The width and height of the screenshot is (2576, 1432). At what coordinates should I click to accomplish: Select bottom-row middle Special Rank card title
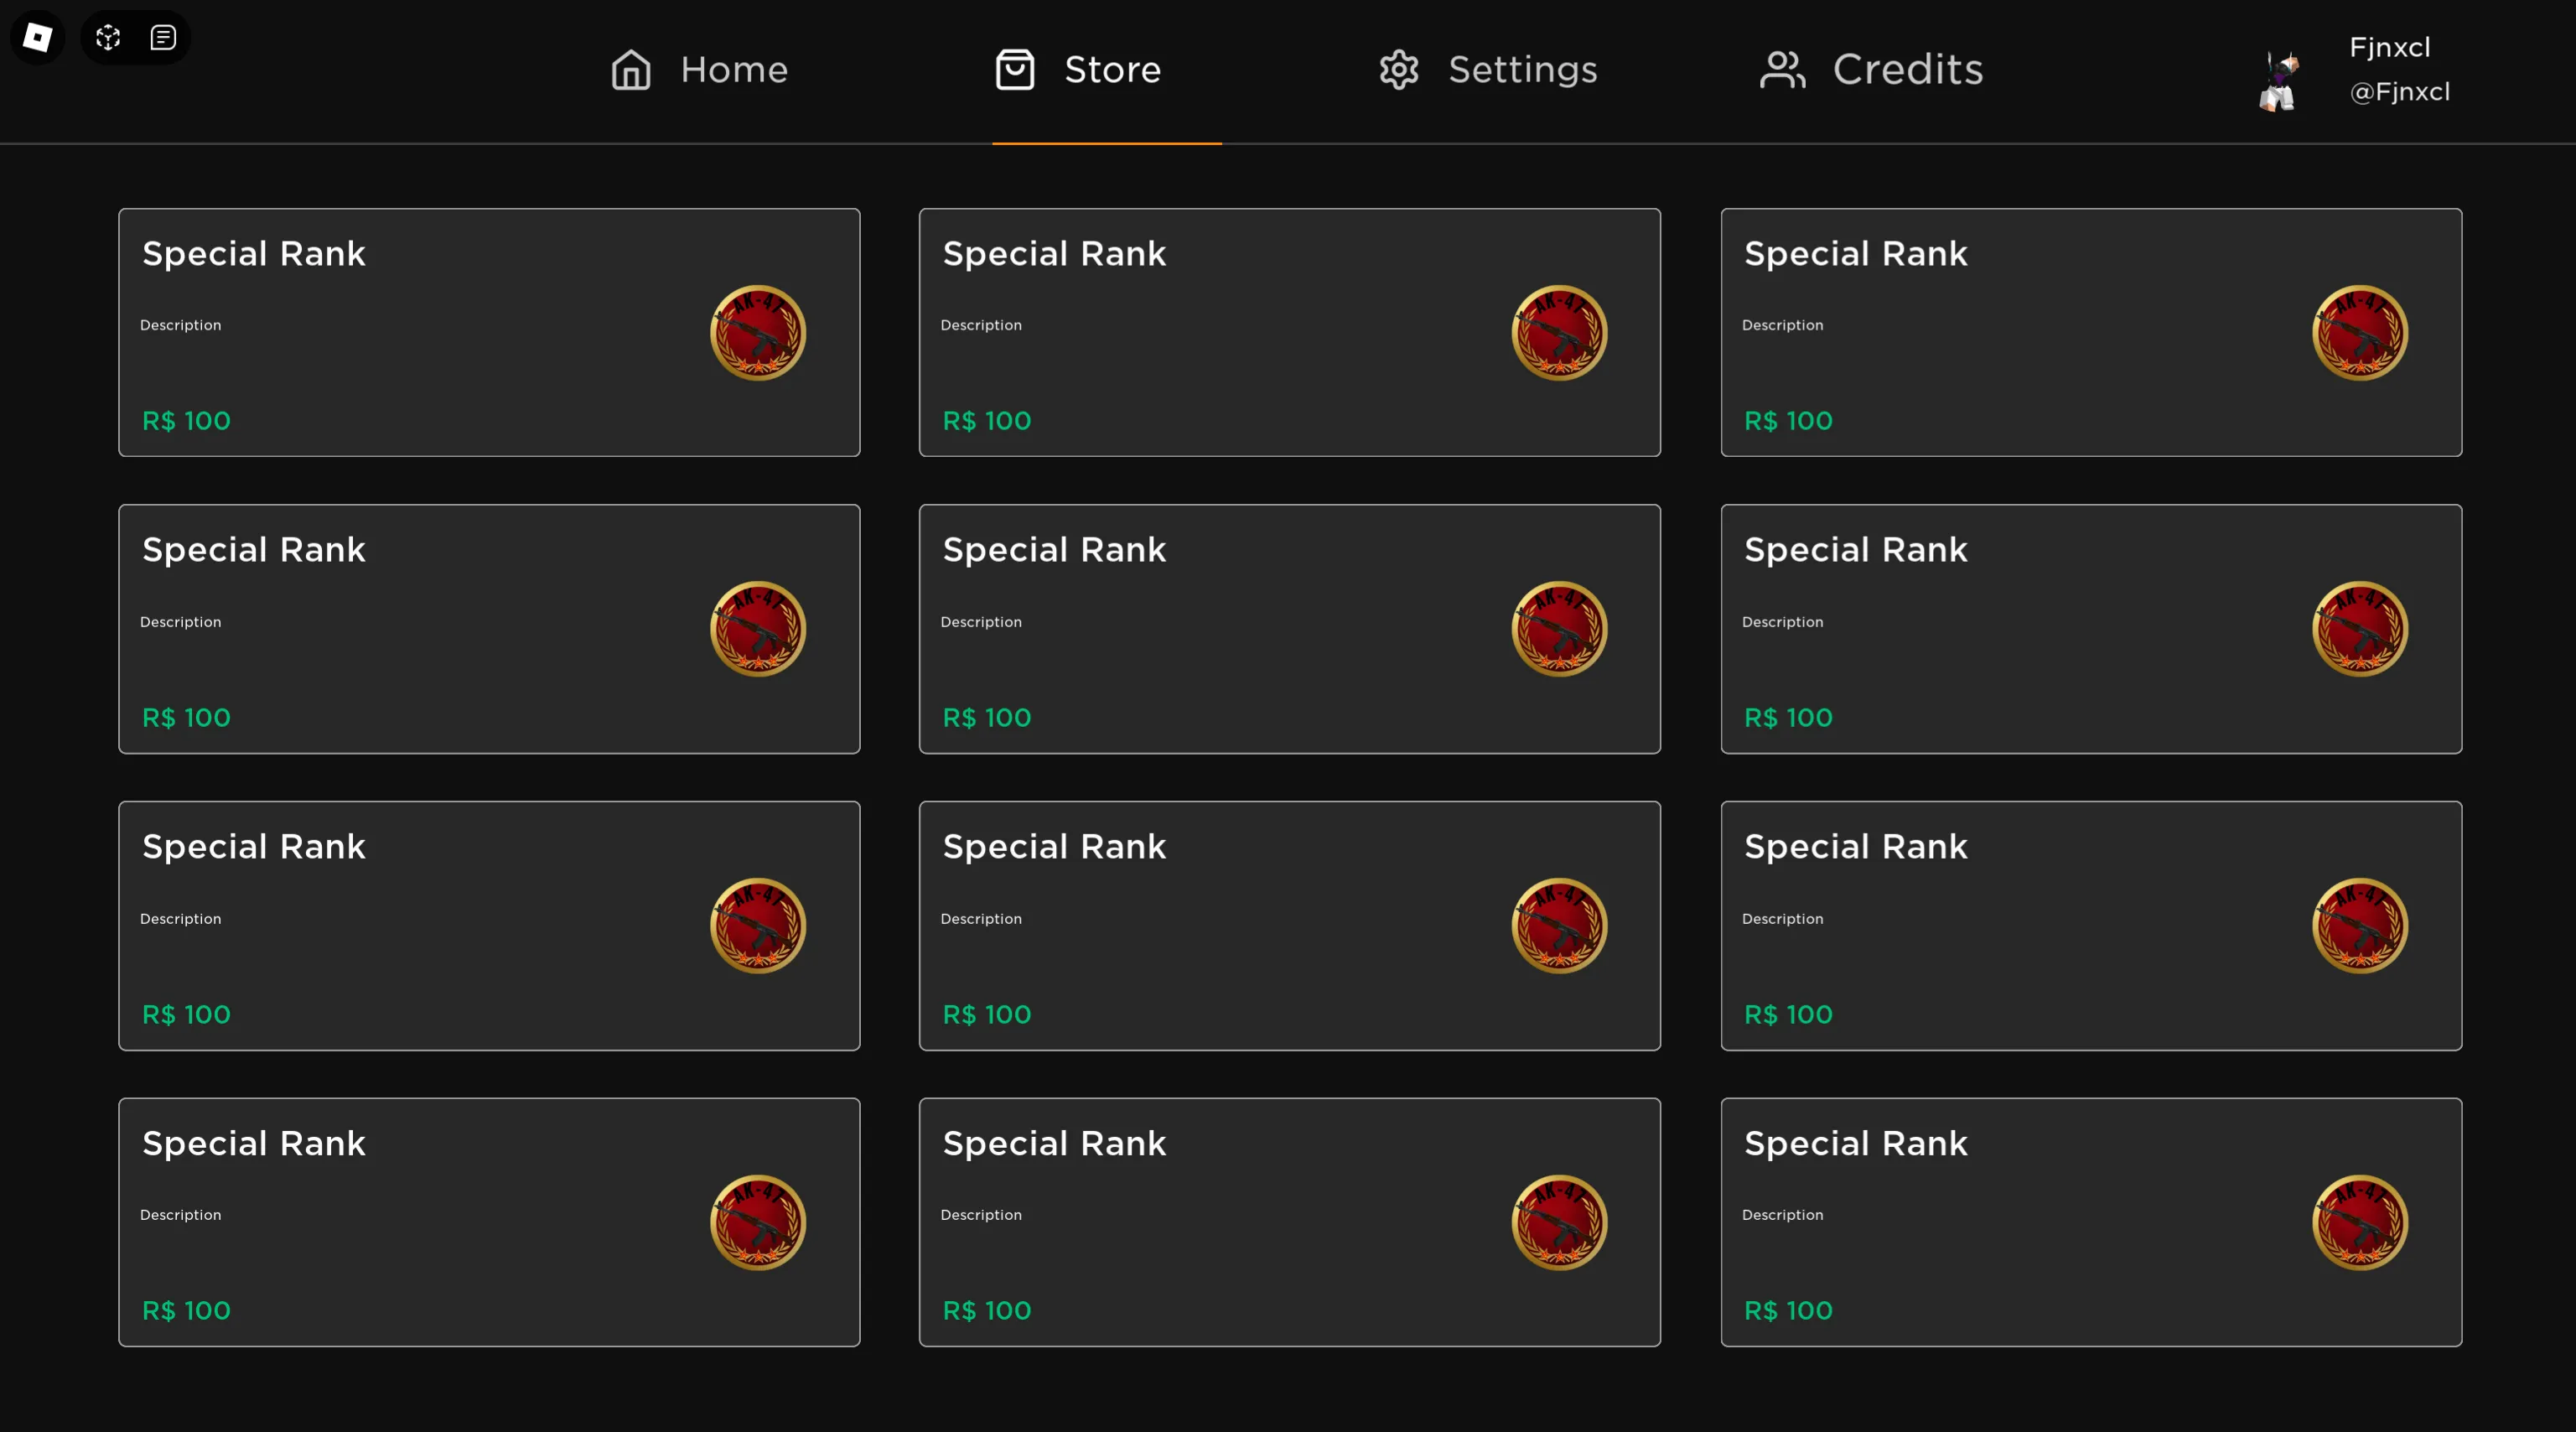click(1054, 1144)
